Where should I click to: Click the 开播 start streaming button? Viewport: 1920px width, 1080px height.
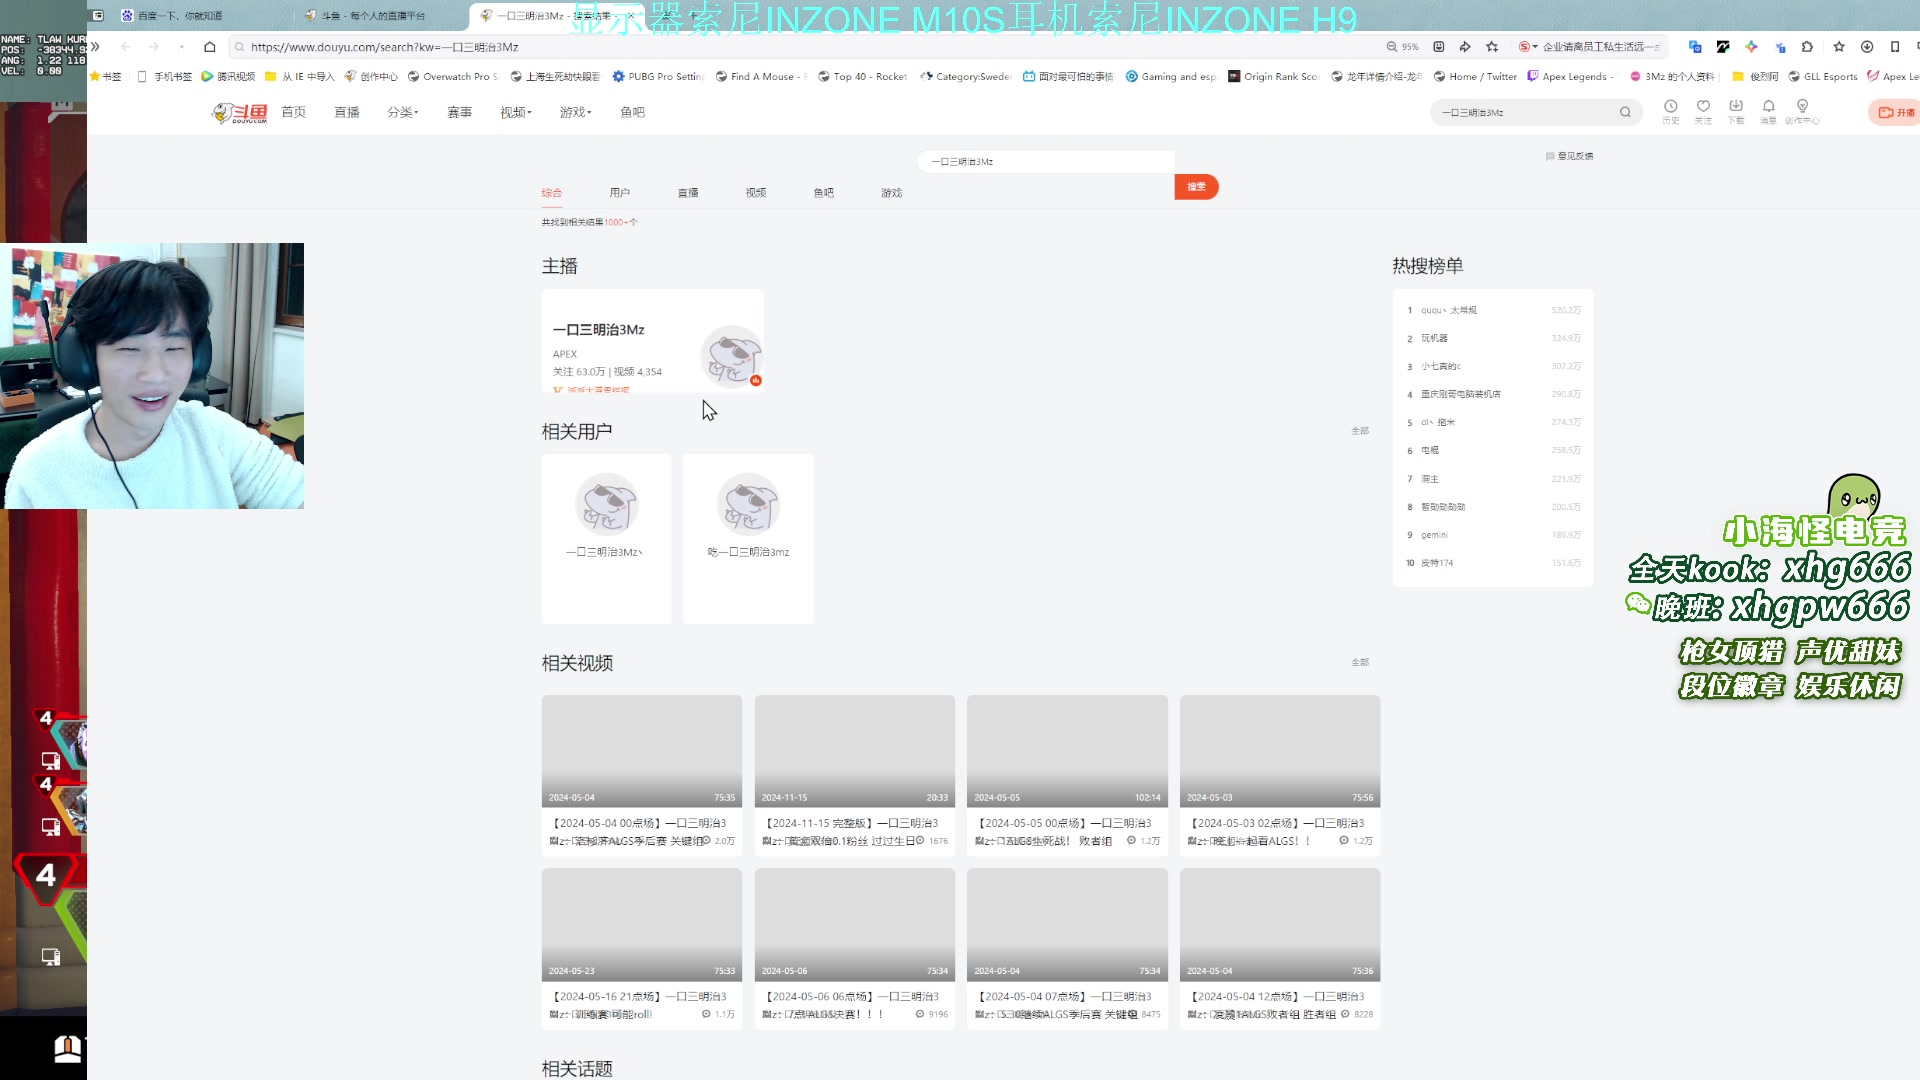click(x=1896, y=113)
